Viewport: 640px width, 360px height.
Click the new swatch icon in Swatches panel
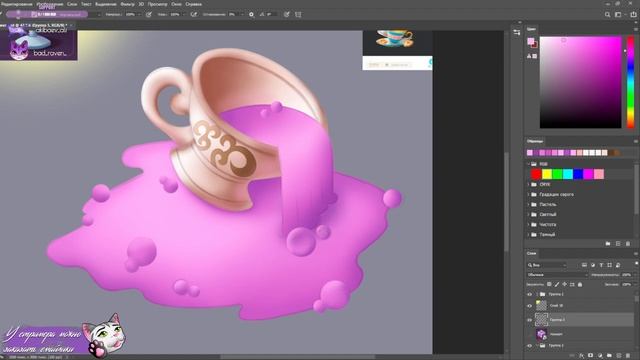click(x=618, y=244)
